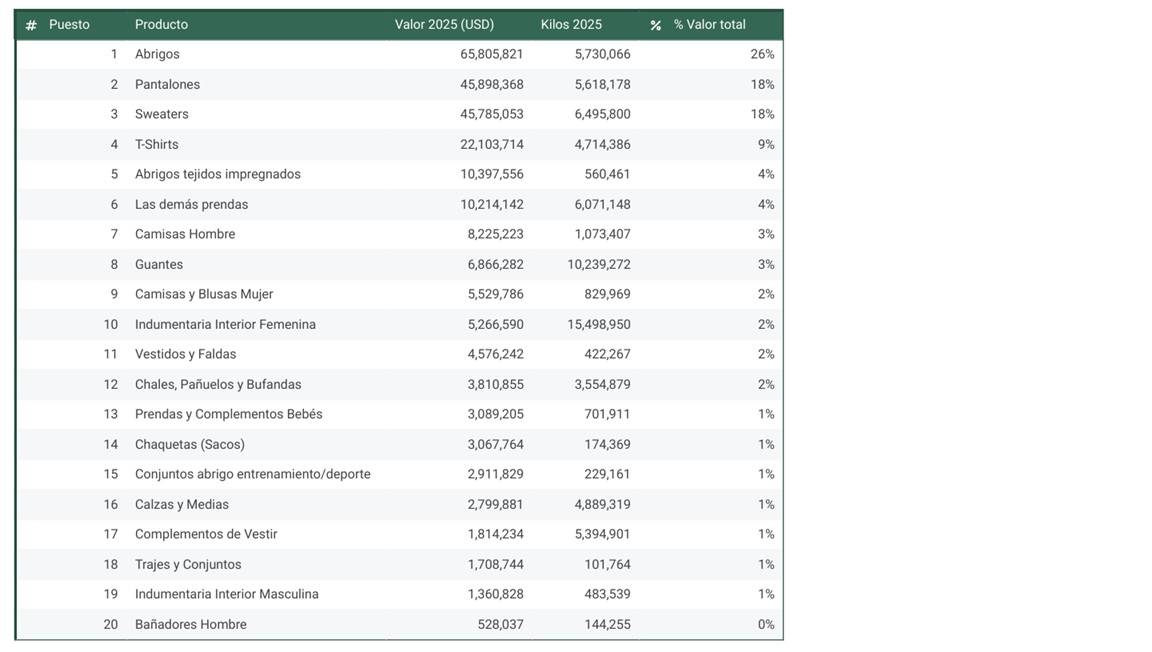Click rank number 20 in Puesto column
This screenshot has height=652, width=1152.
pos(111,624)
